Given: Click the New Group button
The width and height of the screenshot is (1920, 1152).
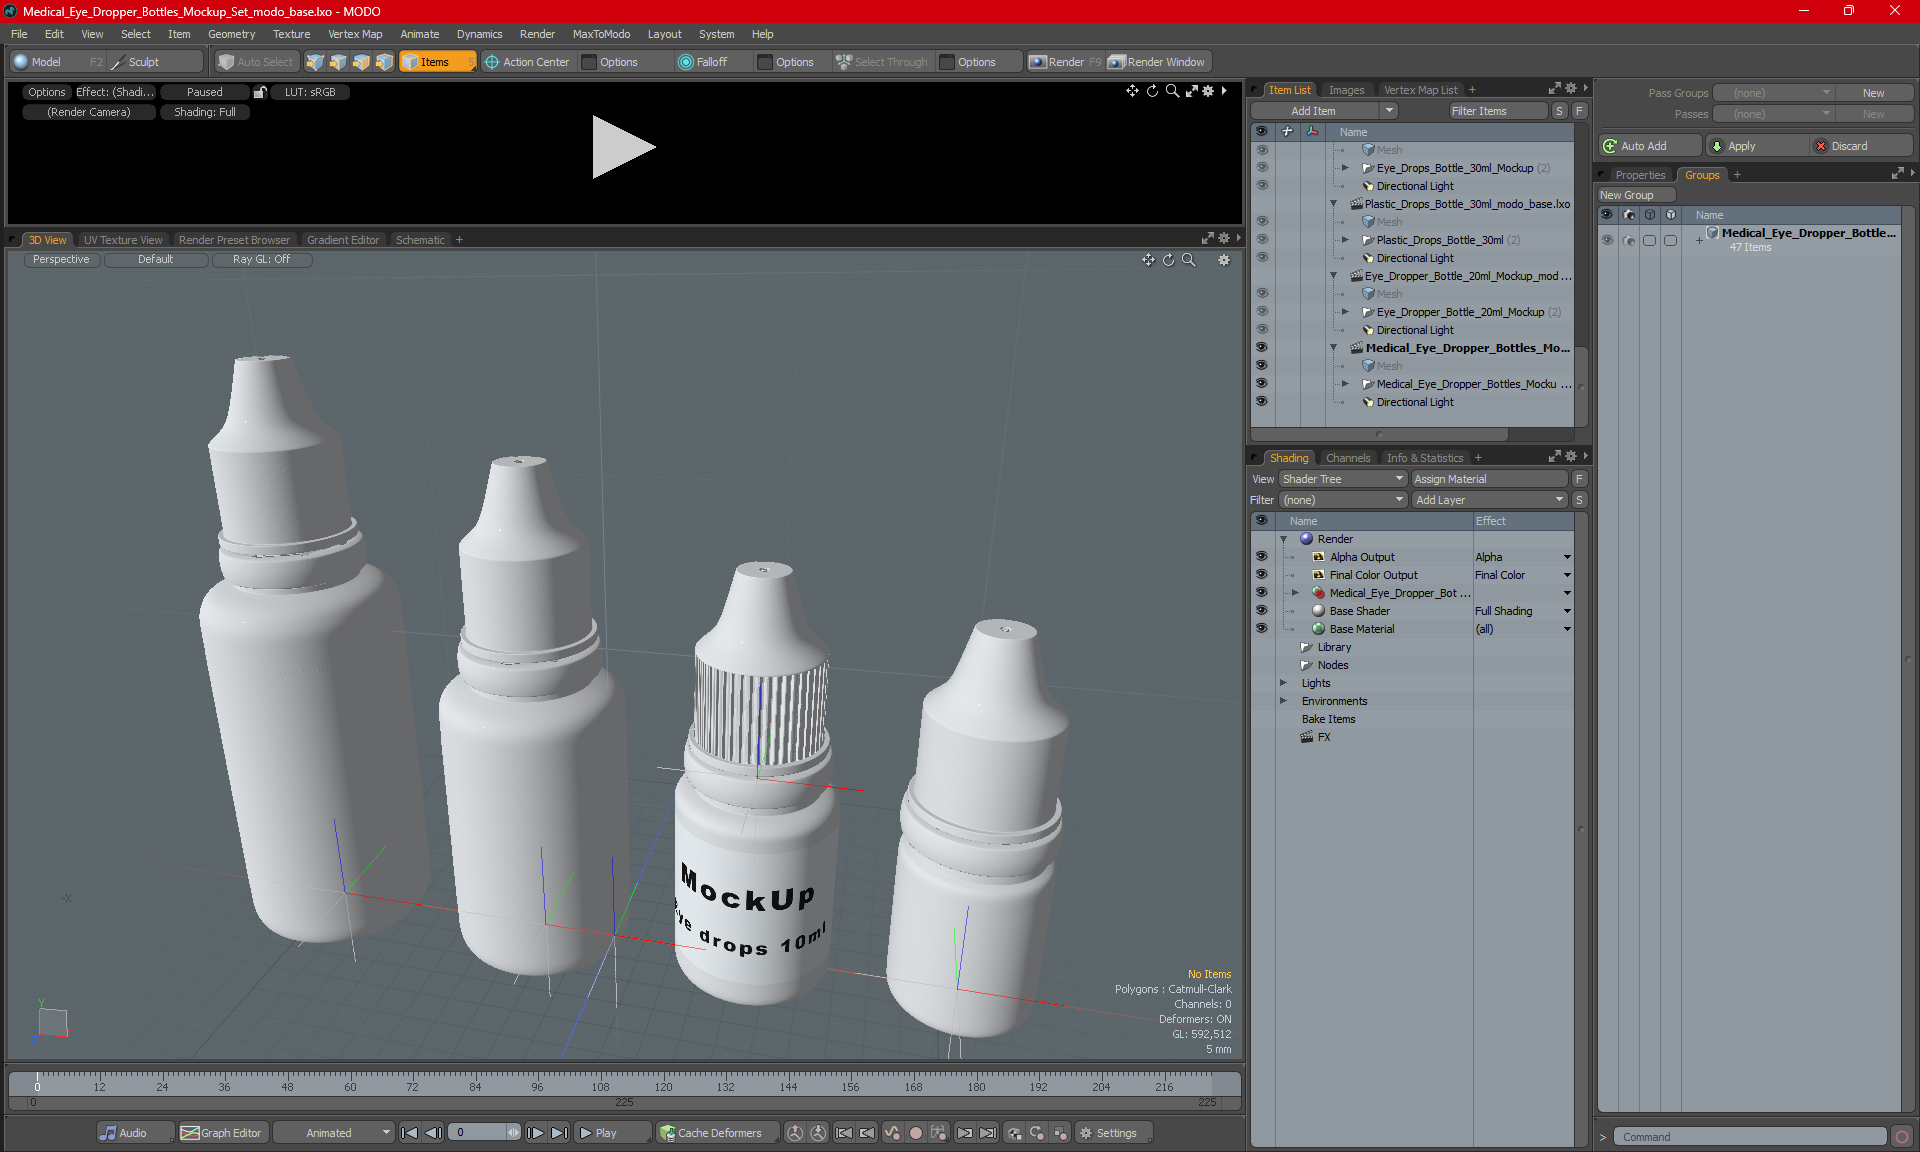Looking at the screenshot, I should click(1635, 195).
